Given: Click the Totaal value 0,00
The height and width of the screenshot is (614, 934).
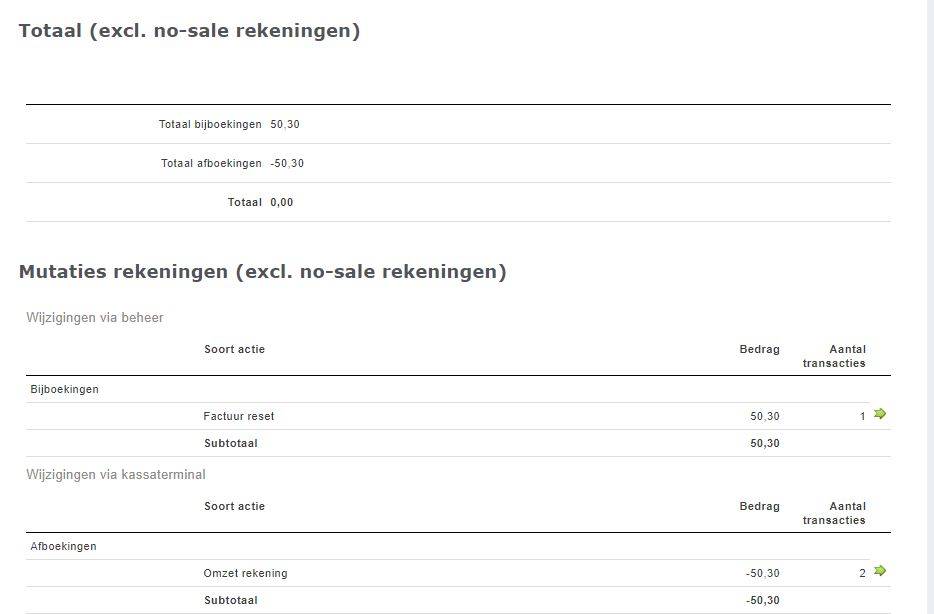Looking at the screenshot, I should tap(282, 202).
